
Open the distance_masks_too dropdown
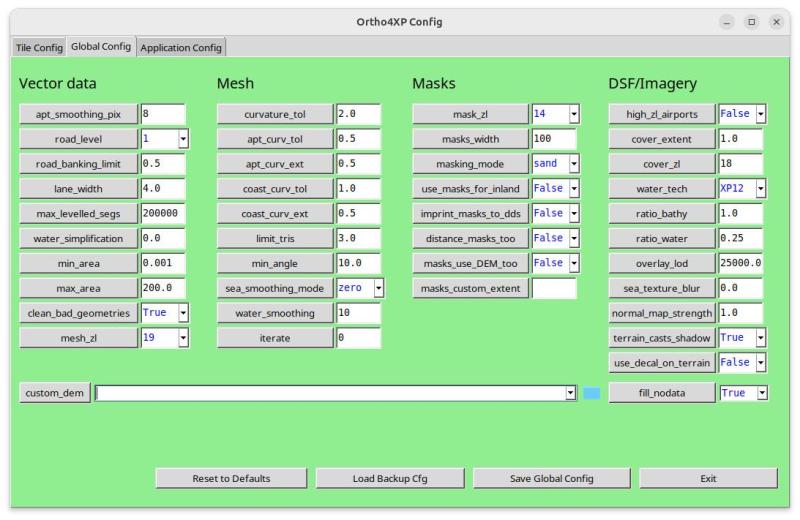point(574,238)
